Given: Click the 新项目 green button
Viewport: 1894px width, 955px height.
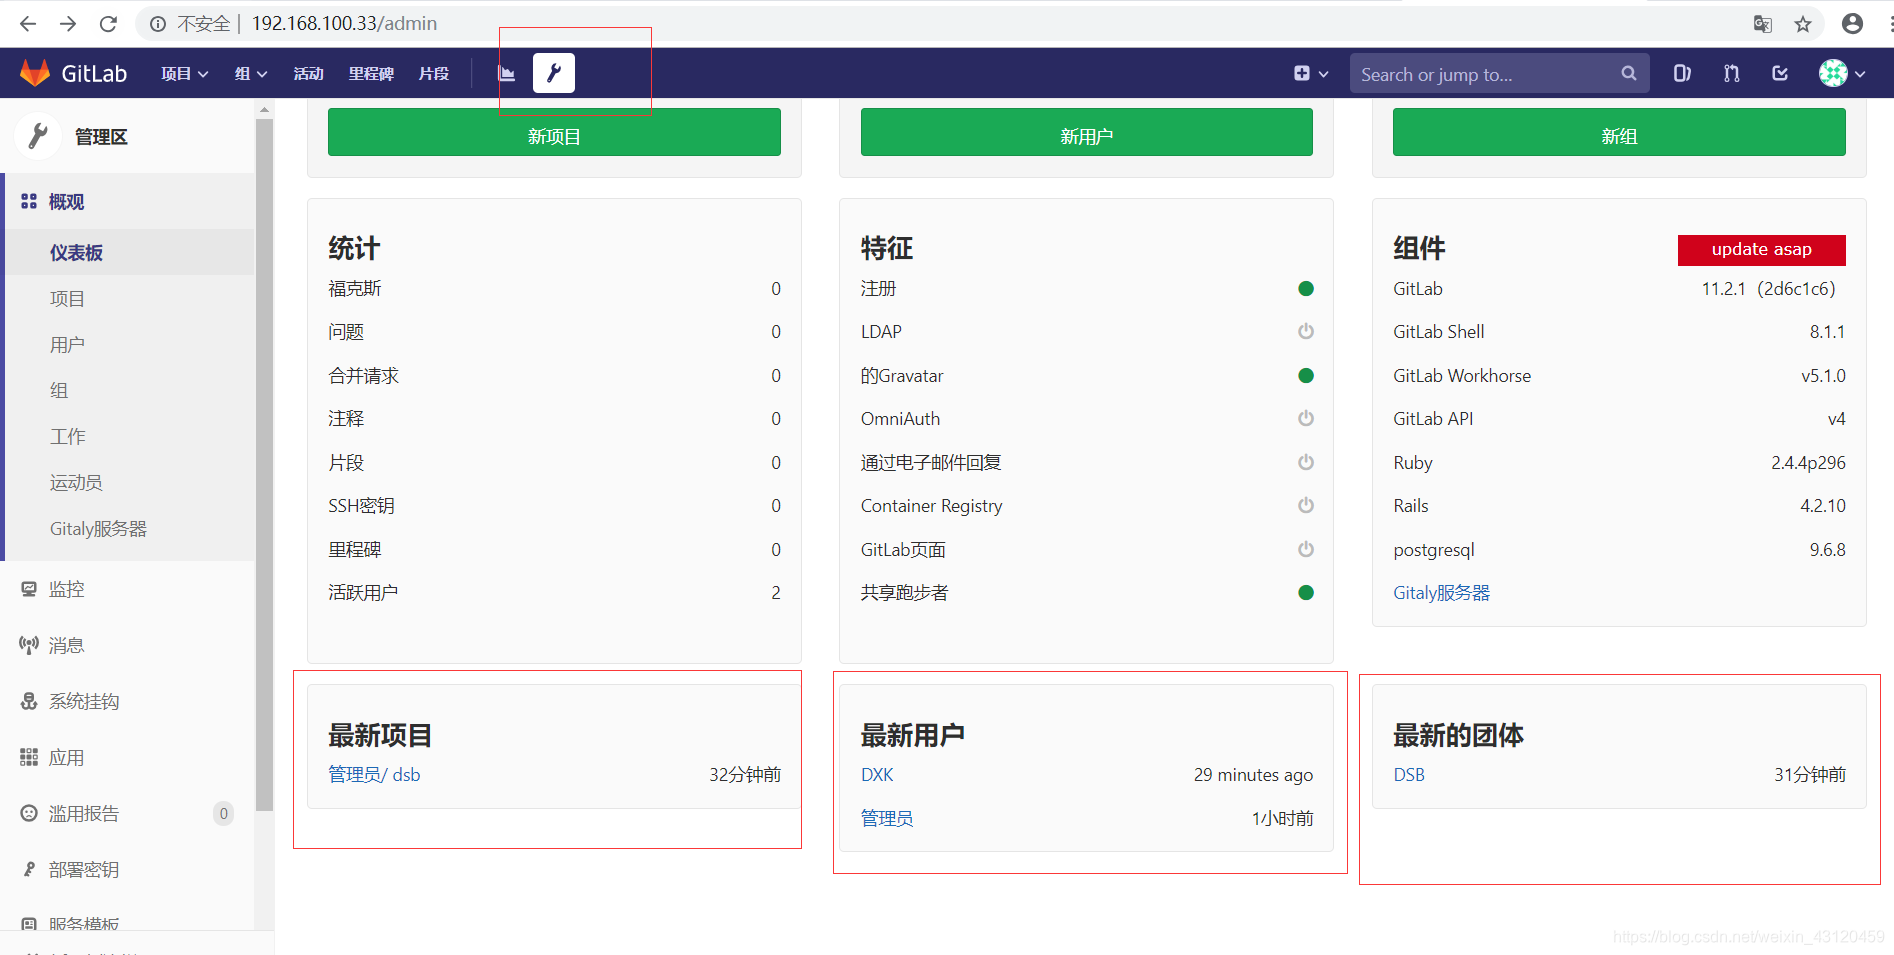Looking at the screenshot, I should pos(554,132).
